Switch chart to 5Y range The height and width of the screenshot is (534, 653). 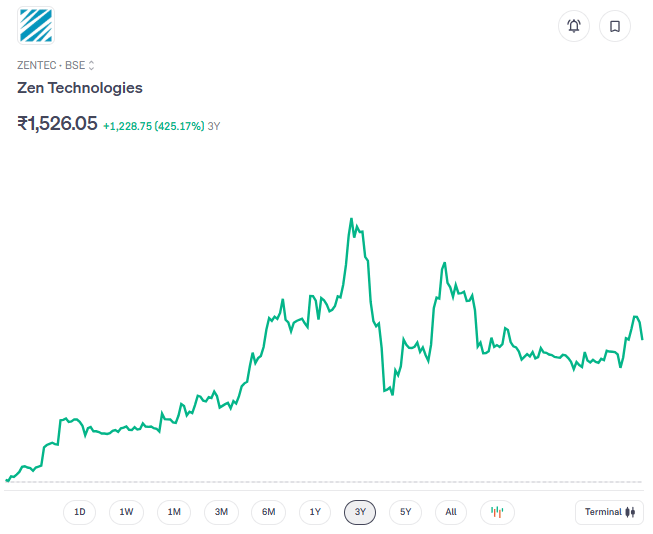point(405,512)
